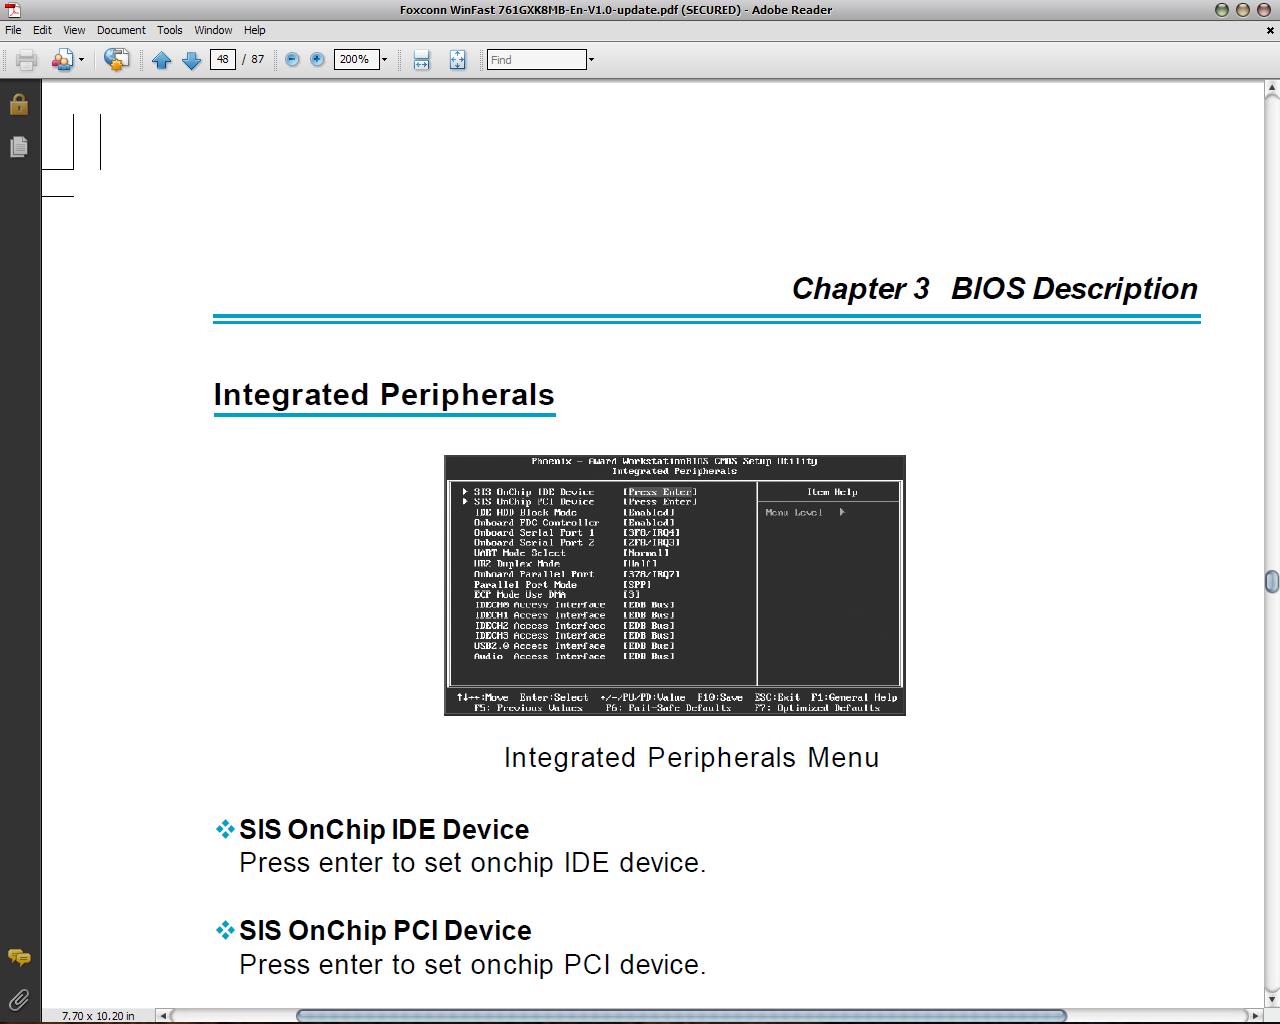Viewport: 1280px width, 1024px height.
Task: Click the Print icon in the toolbar
Action: click(26, 60)
